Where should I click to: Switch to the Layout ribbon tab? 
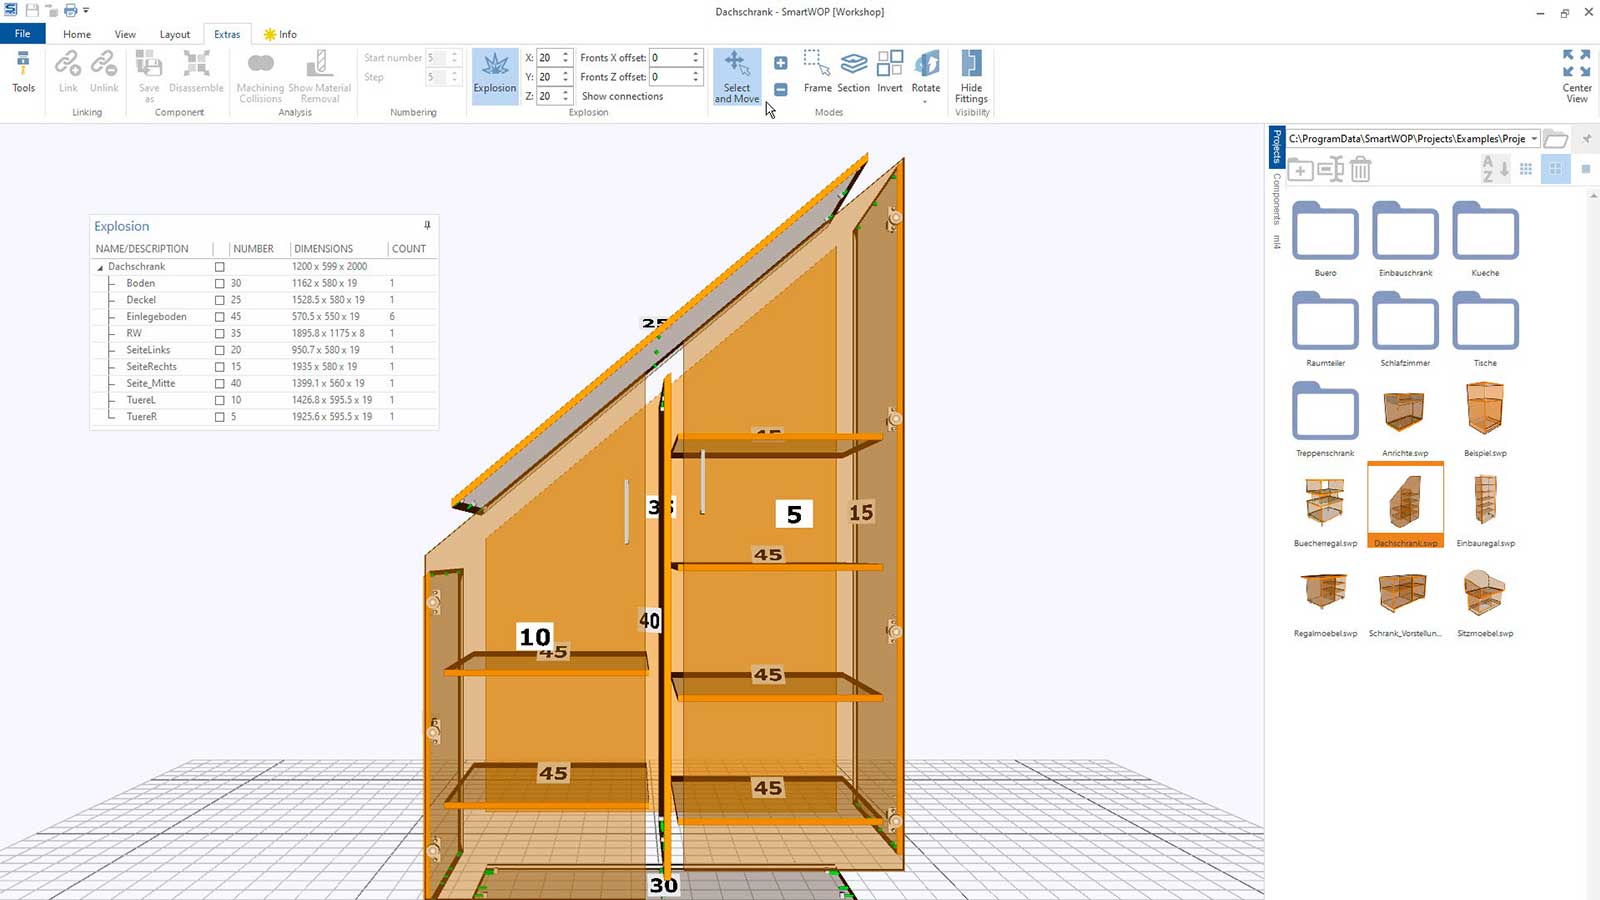click(174, 34)
